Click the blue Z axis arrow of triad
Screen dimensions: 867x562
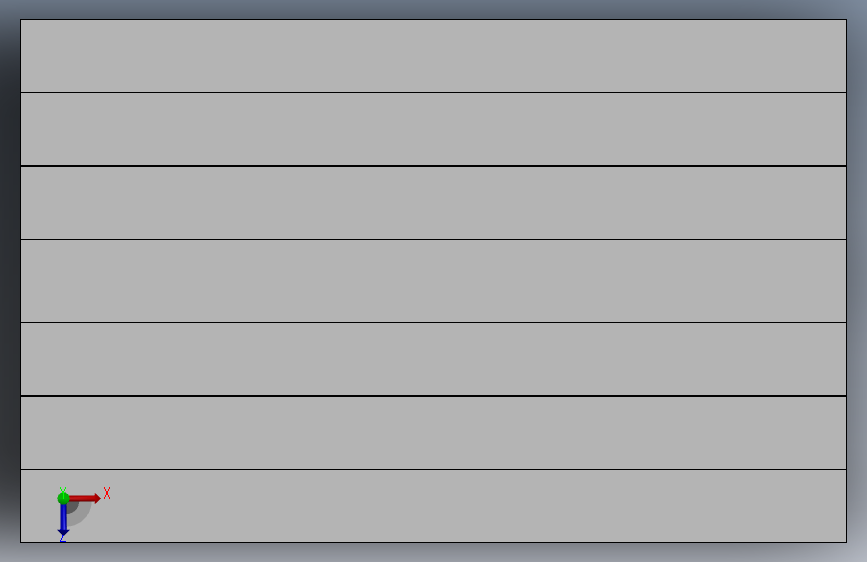[x=63, y=520]
